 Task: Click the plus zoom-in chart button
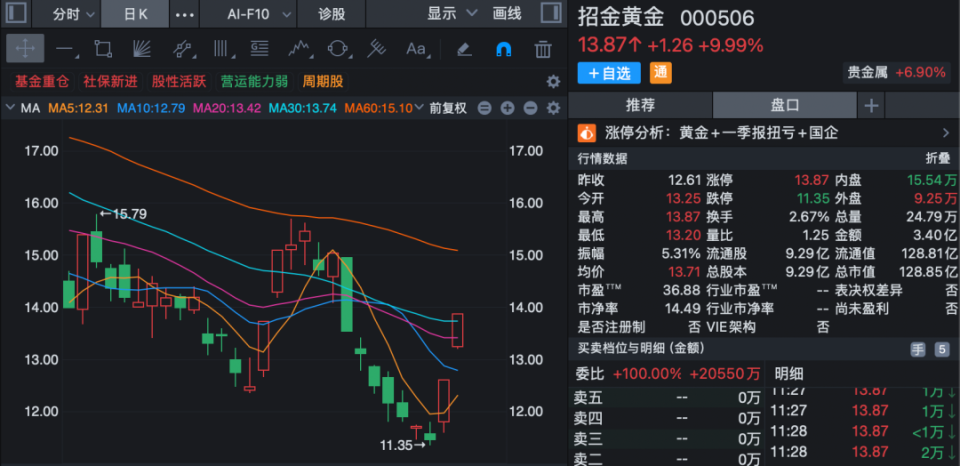507,108
